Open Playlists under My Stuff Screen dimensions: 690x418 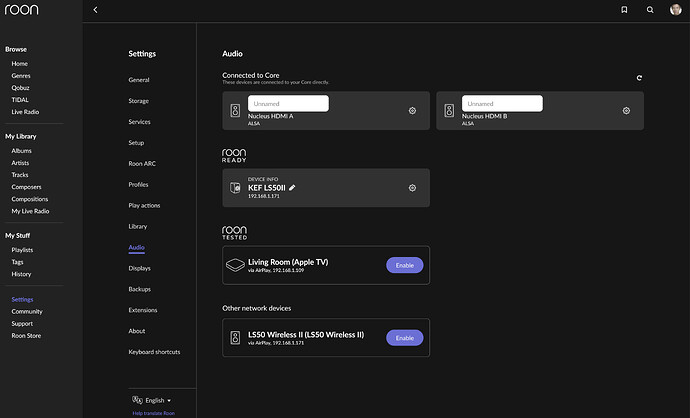coord(22,250)
